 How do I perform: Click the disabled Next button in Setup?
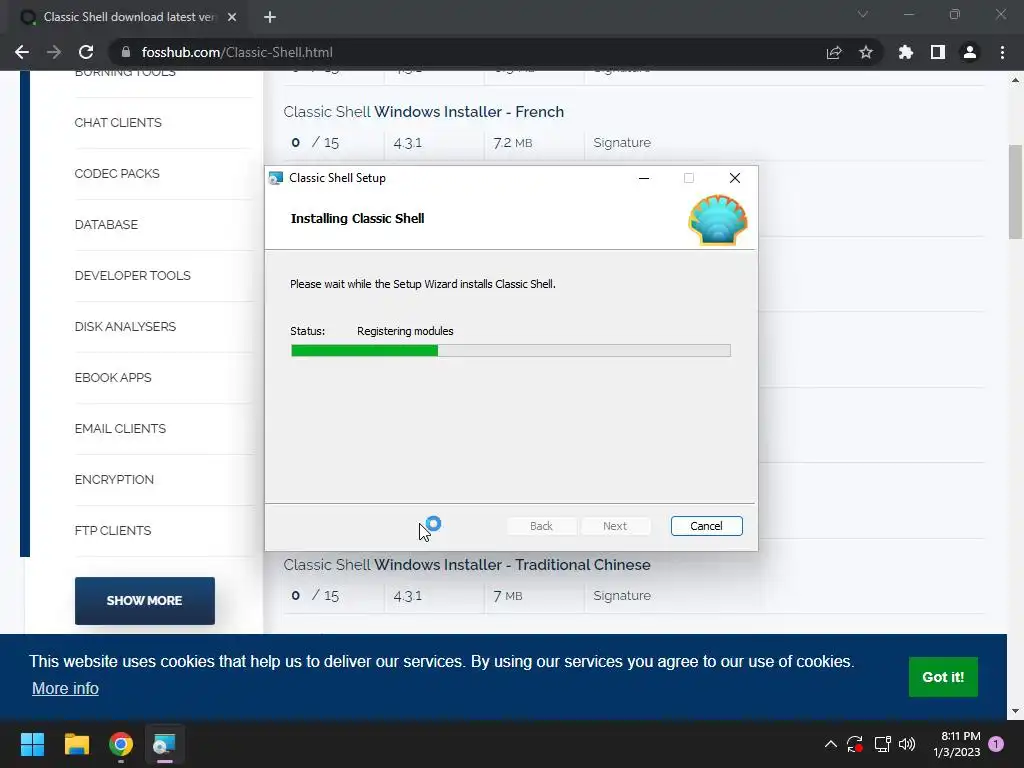pyautogui.click(x=615, y=526)
